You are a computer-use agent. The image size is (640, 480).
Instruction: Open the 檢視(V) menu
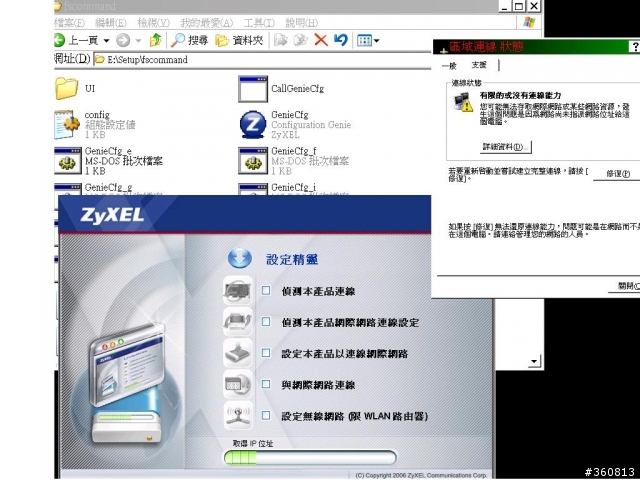[153, 23]
